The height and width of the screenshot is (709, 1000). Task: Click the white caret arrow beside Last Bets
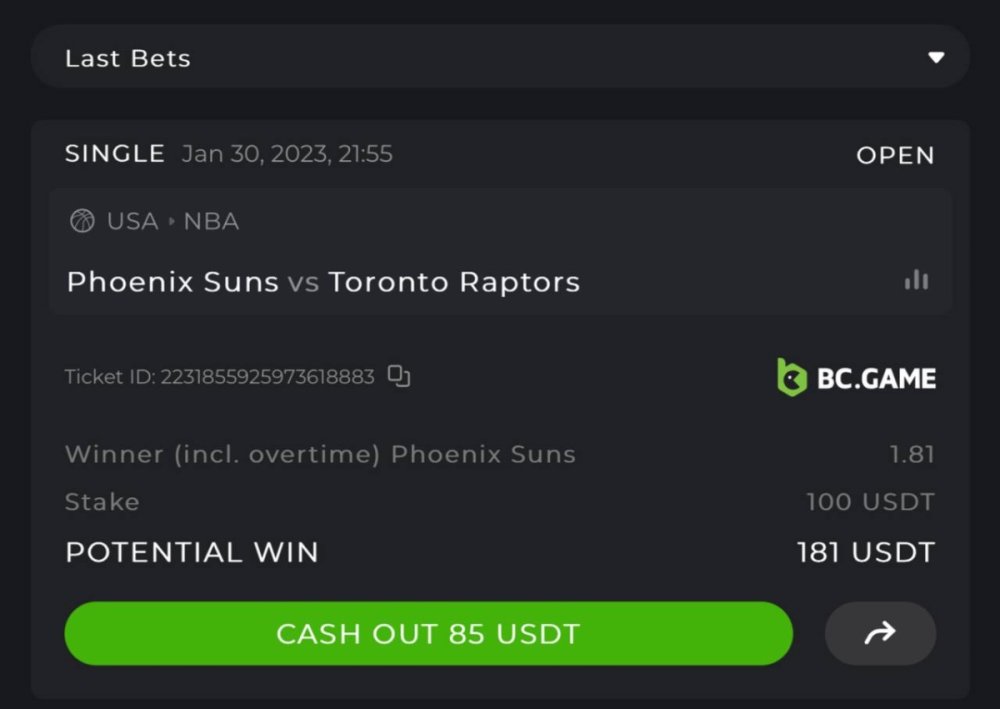coord(936,58)
